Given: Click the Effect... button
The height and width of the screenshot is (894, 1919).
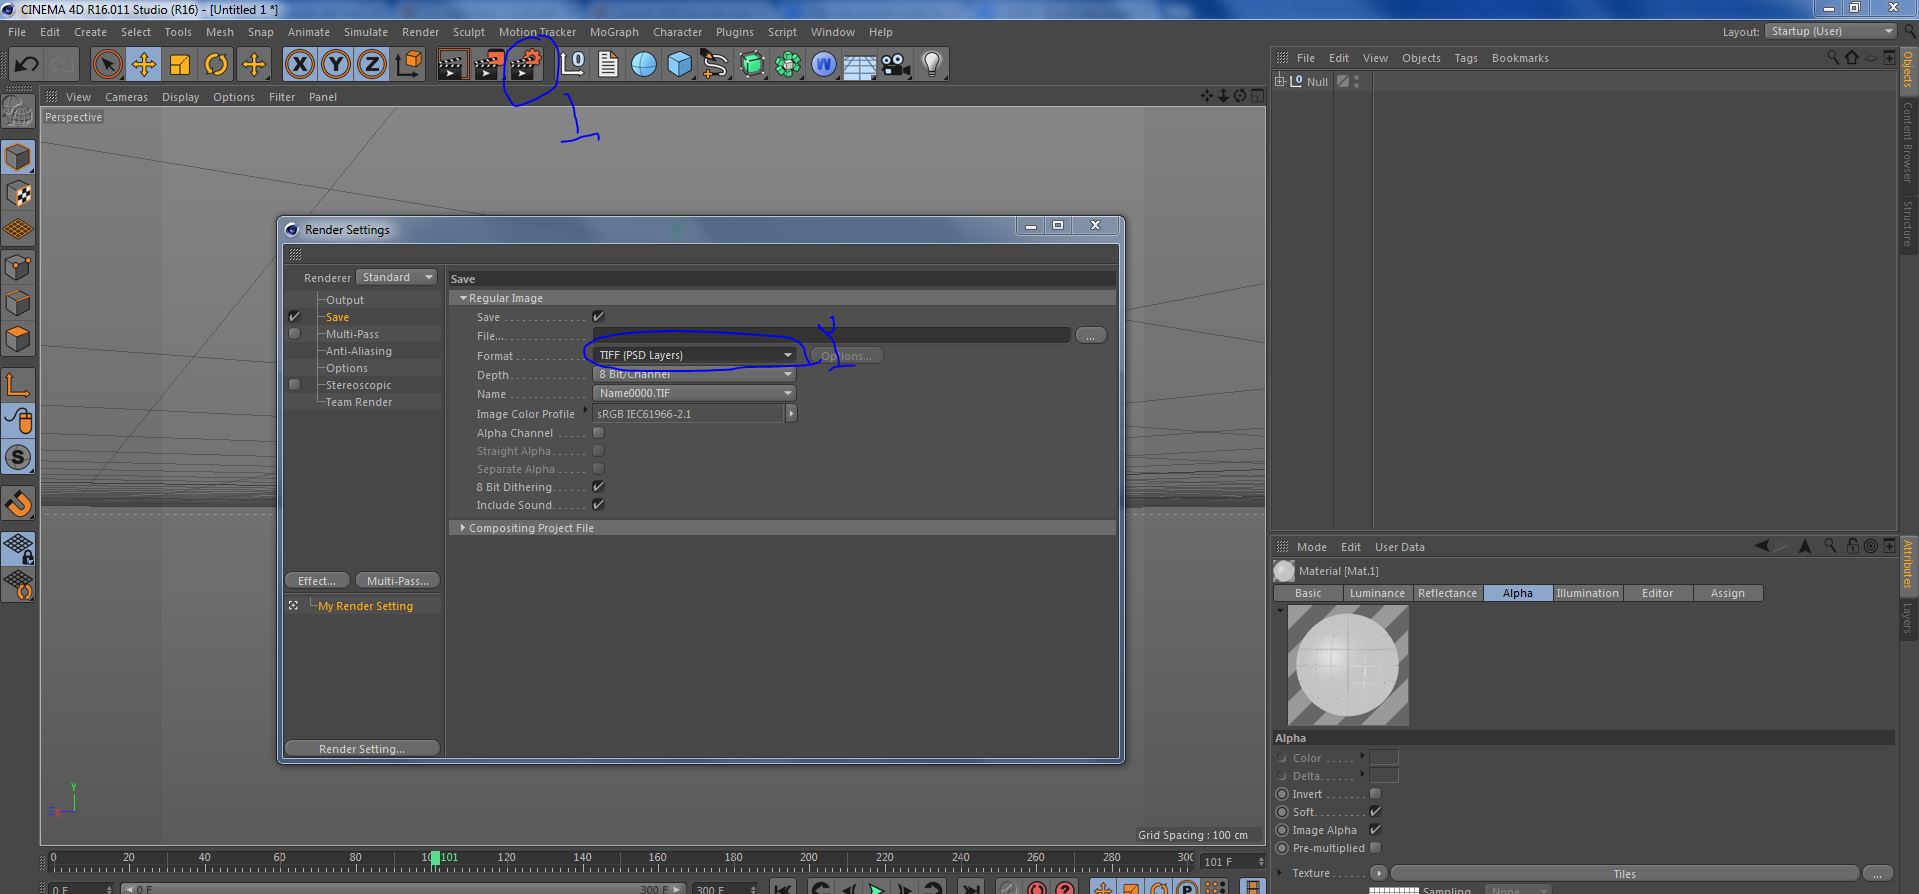Looking at the screenshot, I should (317, 581).
